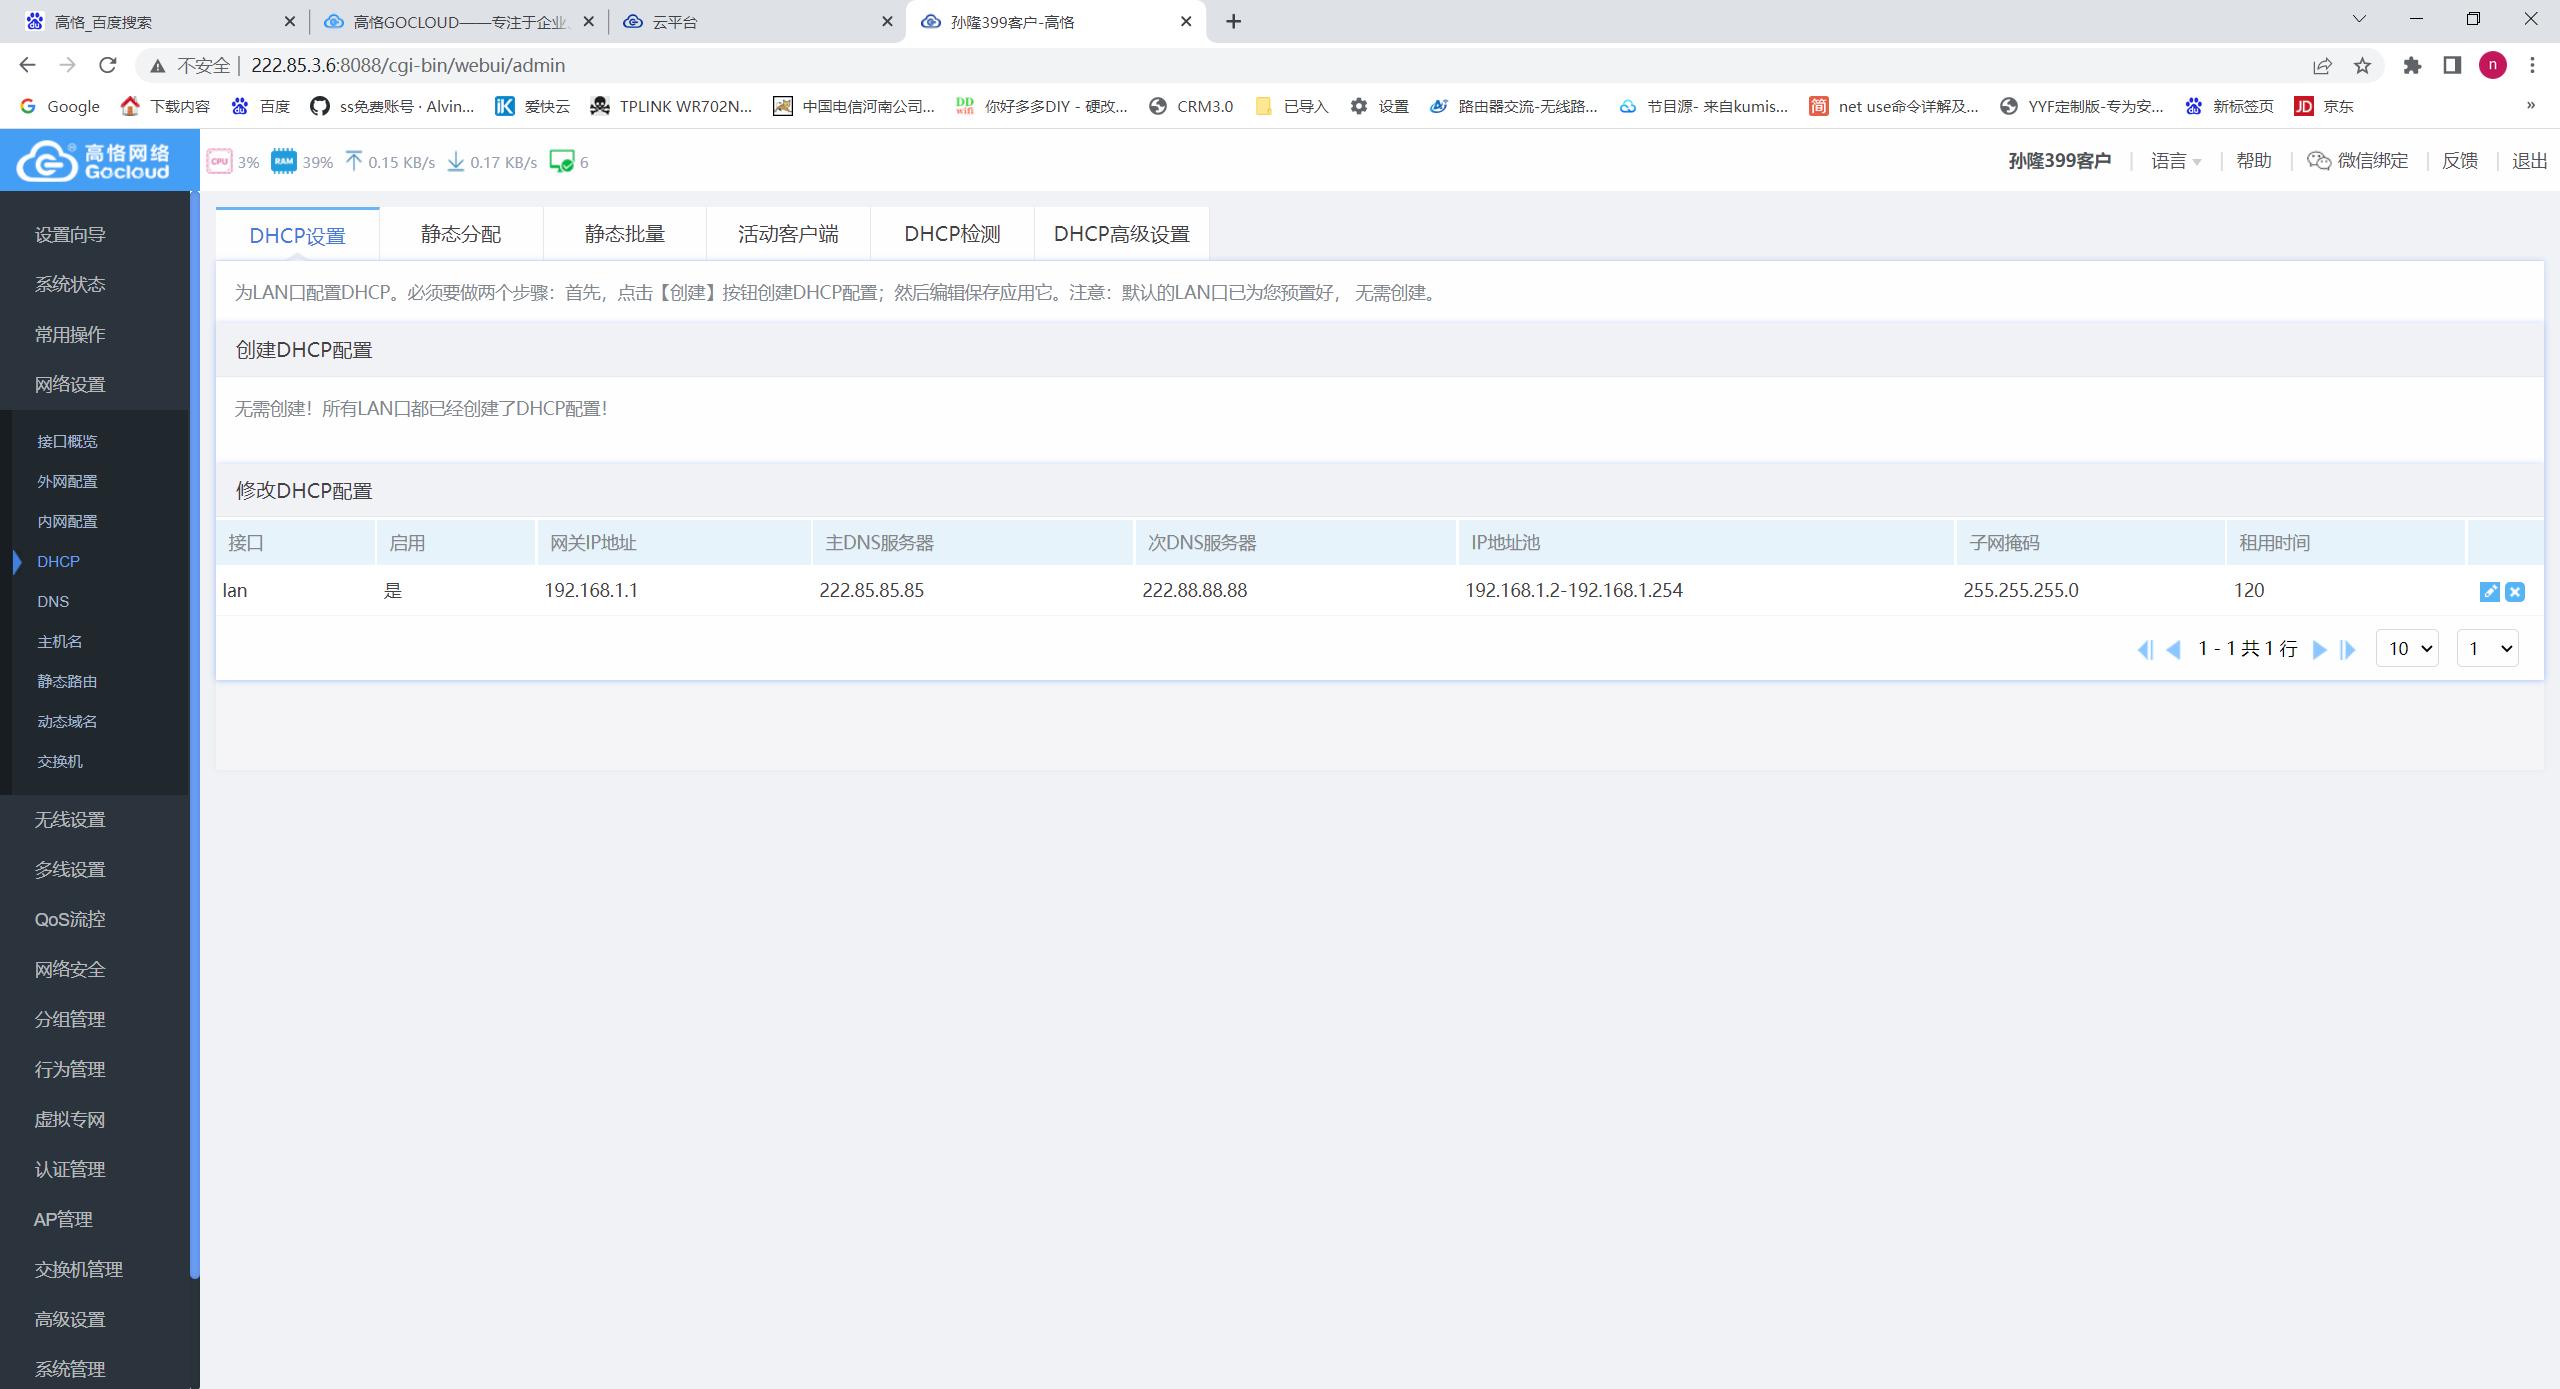Bookmark this page with star

[x=2362, y=66]
